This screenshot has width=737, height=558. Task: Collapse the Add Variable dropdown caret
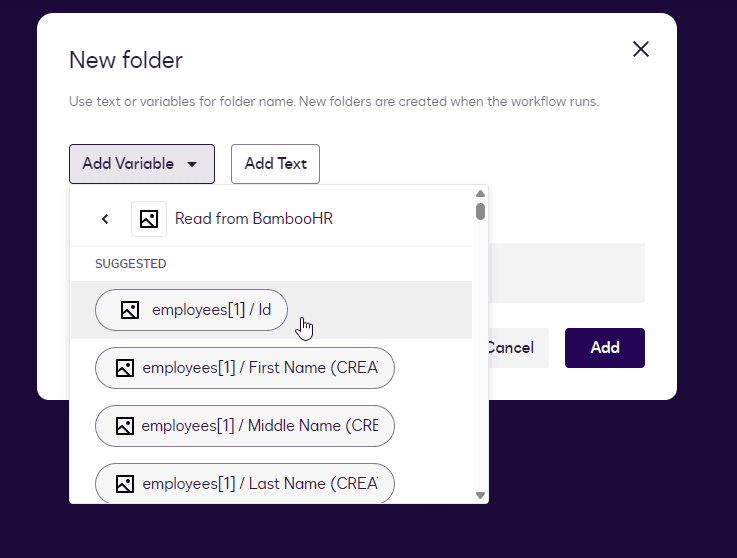(x=192, y=164)
